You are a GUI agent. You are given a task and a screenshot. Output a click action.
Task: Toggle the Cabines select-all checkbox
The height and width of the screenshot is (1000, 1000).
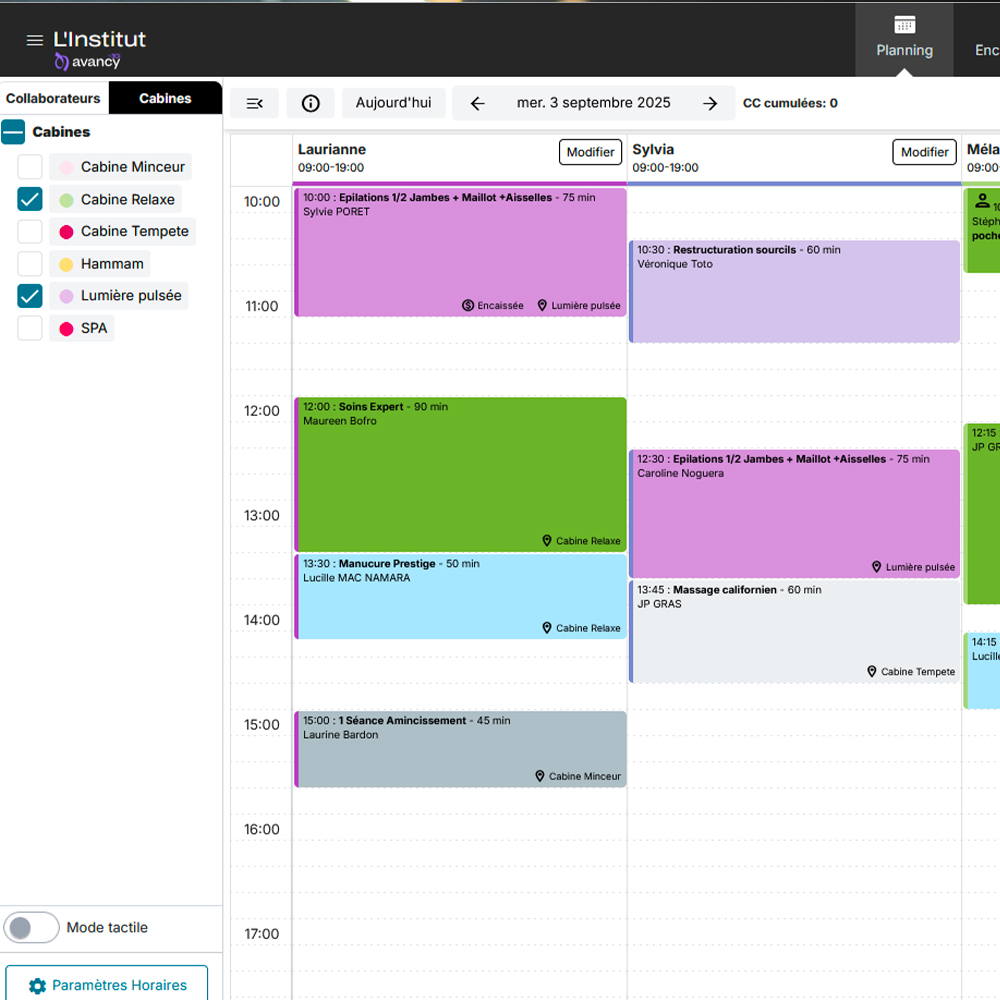click(x=13, y=132)
